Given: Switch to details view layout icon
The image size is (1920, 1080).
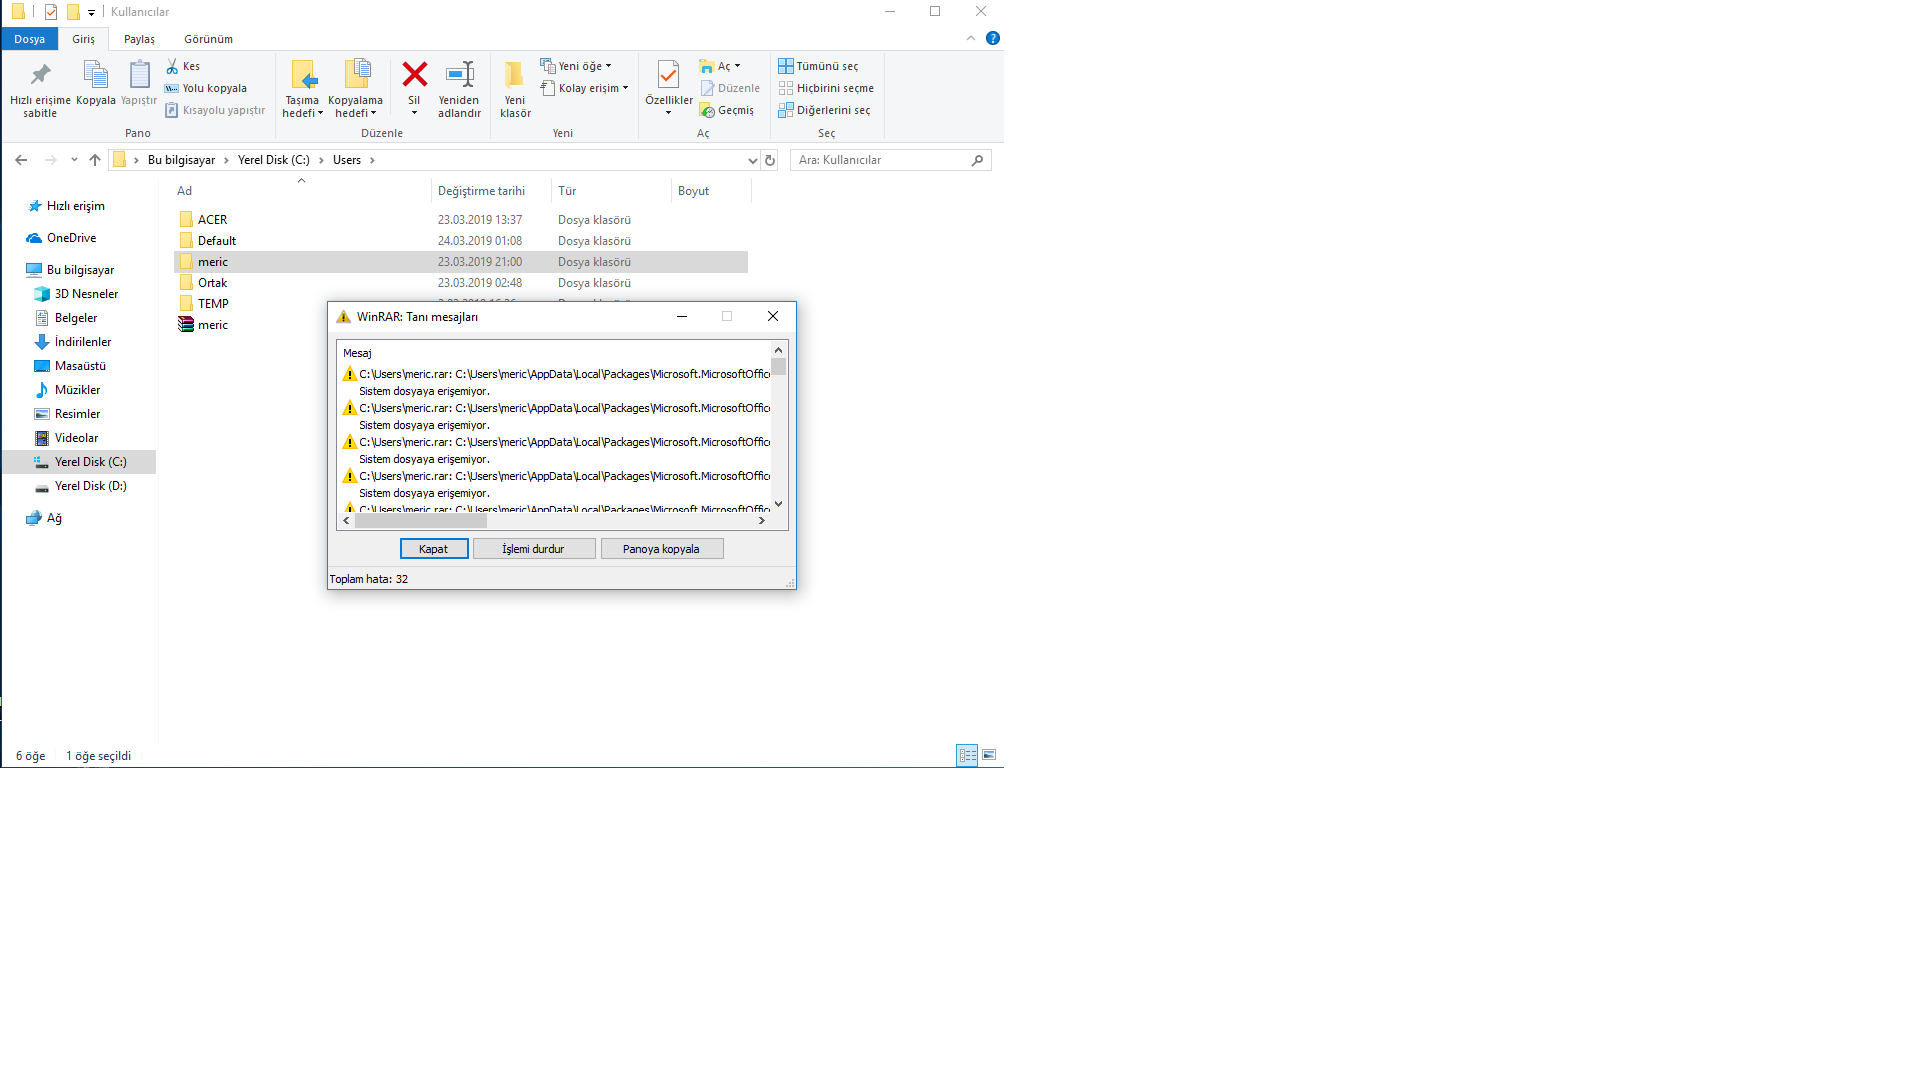Looking at the screenshot, I should (x=966, y=755).
